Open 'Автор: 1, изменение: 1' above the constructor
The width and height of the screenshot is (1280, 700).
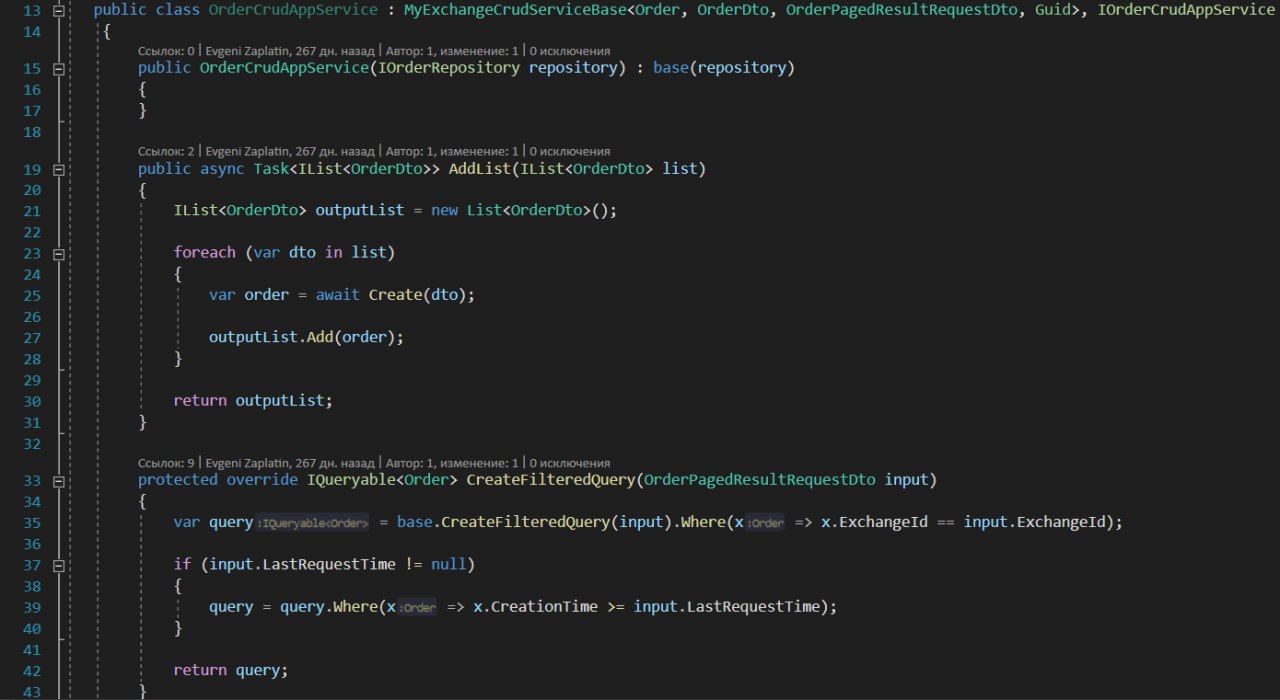pyautogui.click(x=452, y=50)
